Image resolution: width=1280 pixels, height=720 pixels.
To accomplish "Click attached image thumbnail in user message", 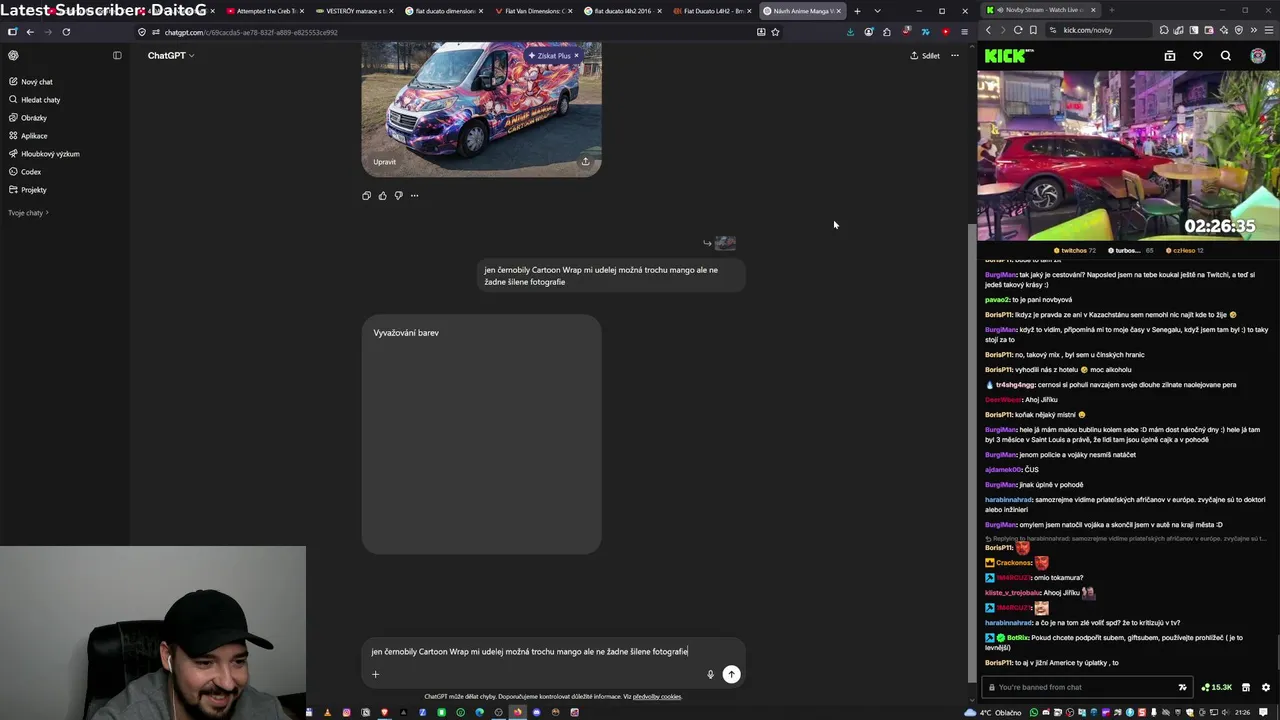I will click(x=725, y=243).
